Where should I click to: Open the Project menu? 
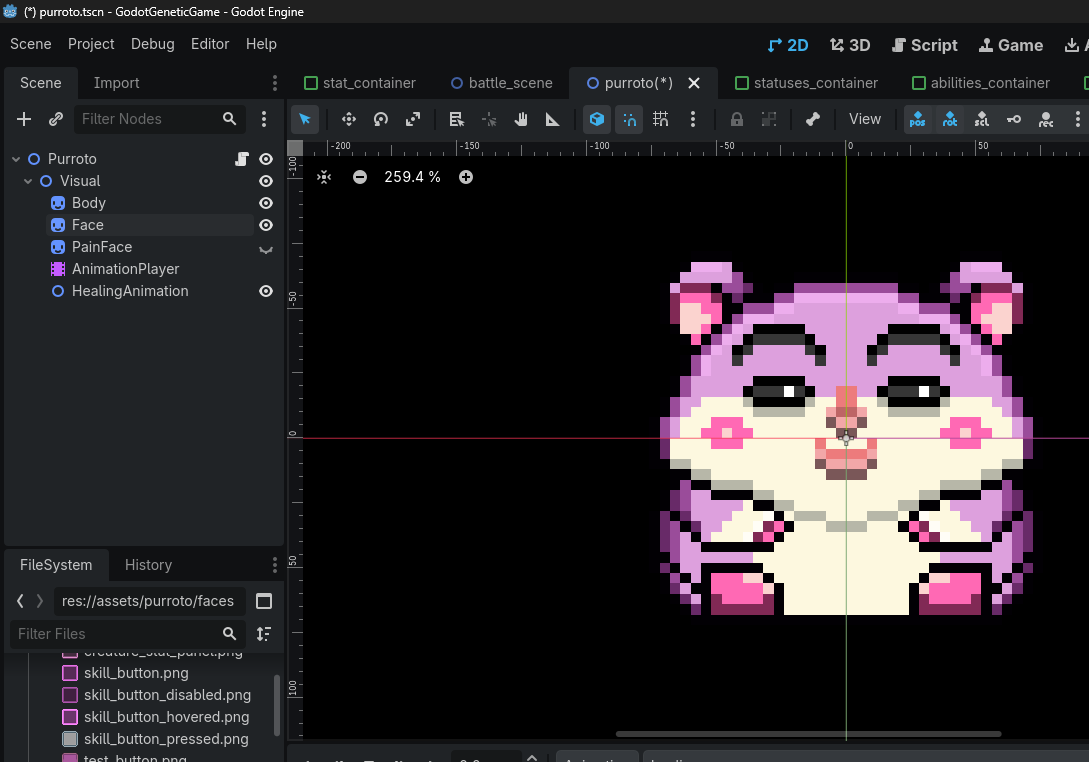[x=91, y=44]
